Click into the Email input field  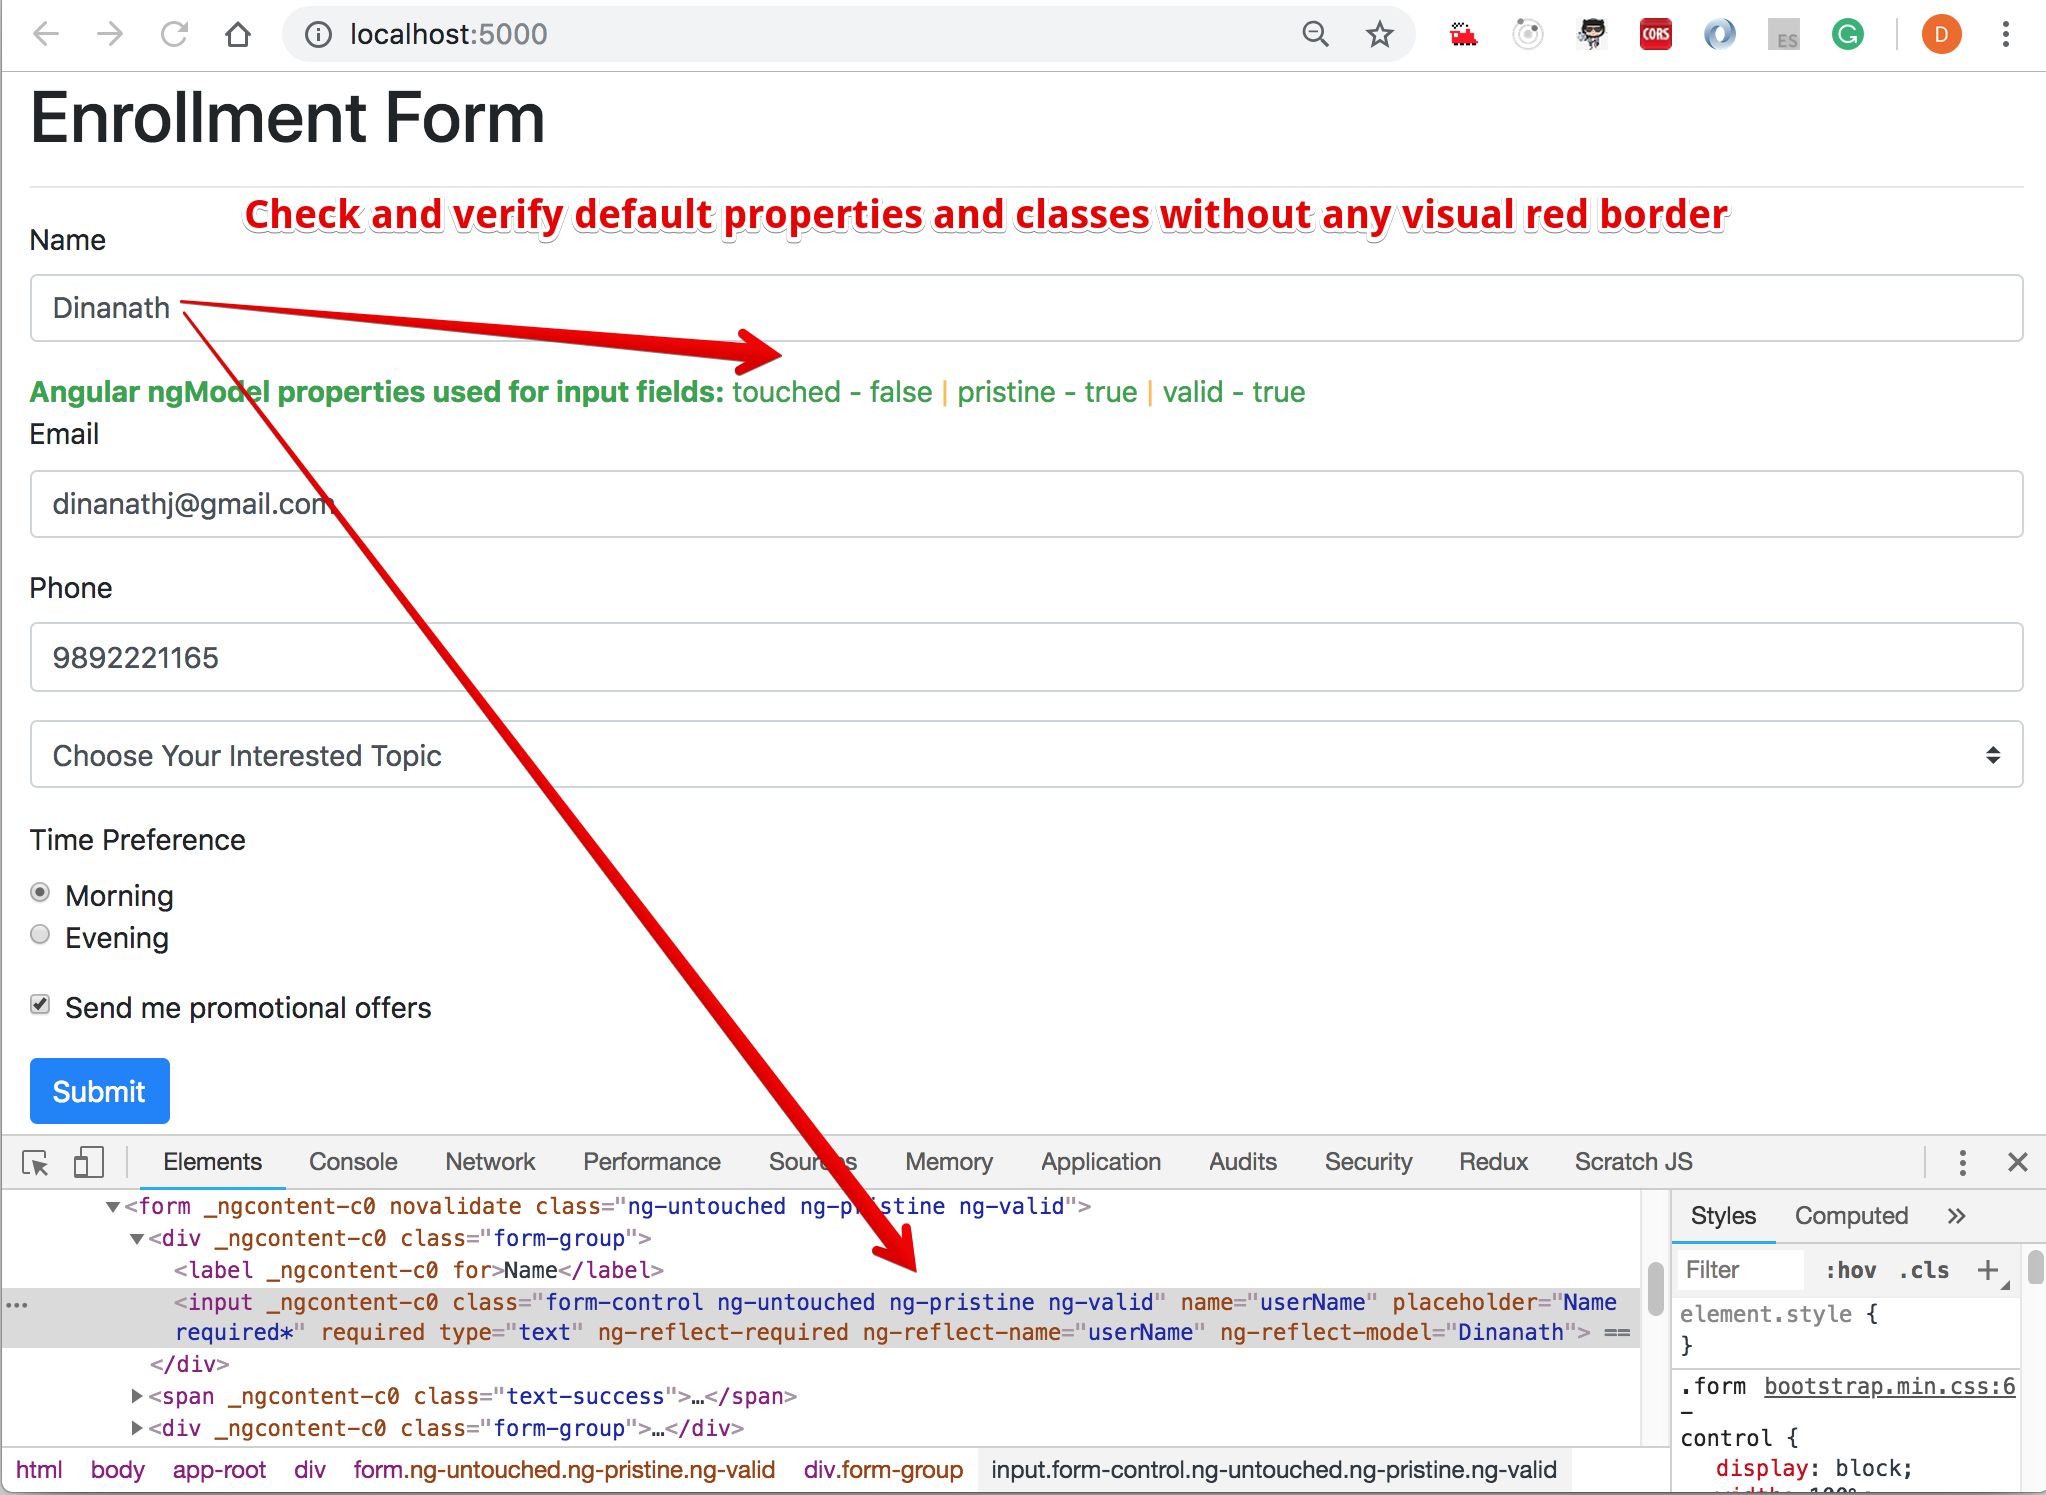(1026, 504)
